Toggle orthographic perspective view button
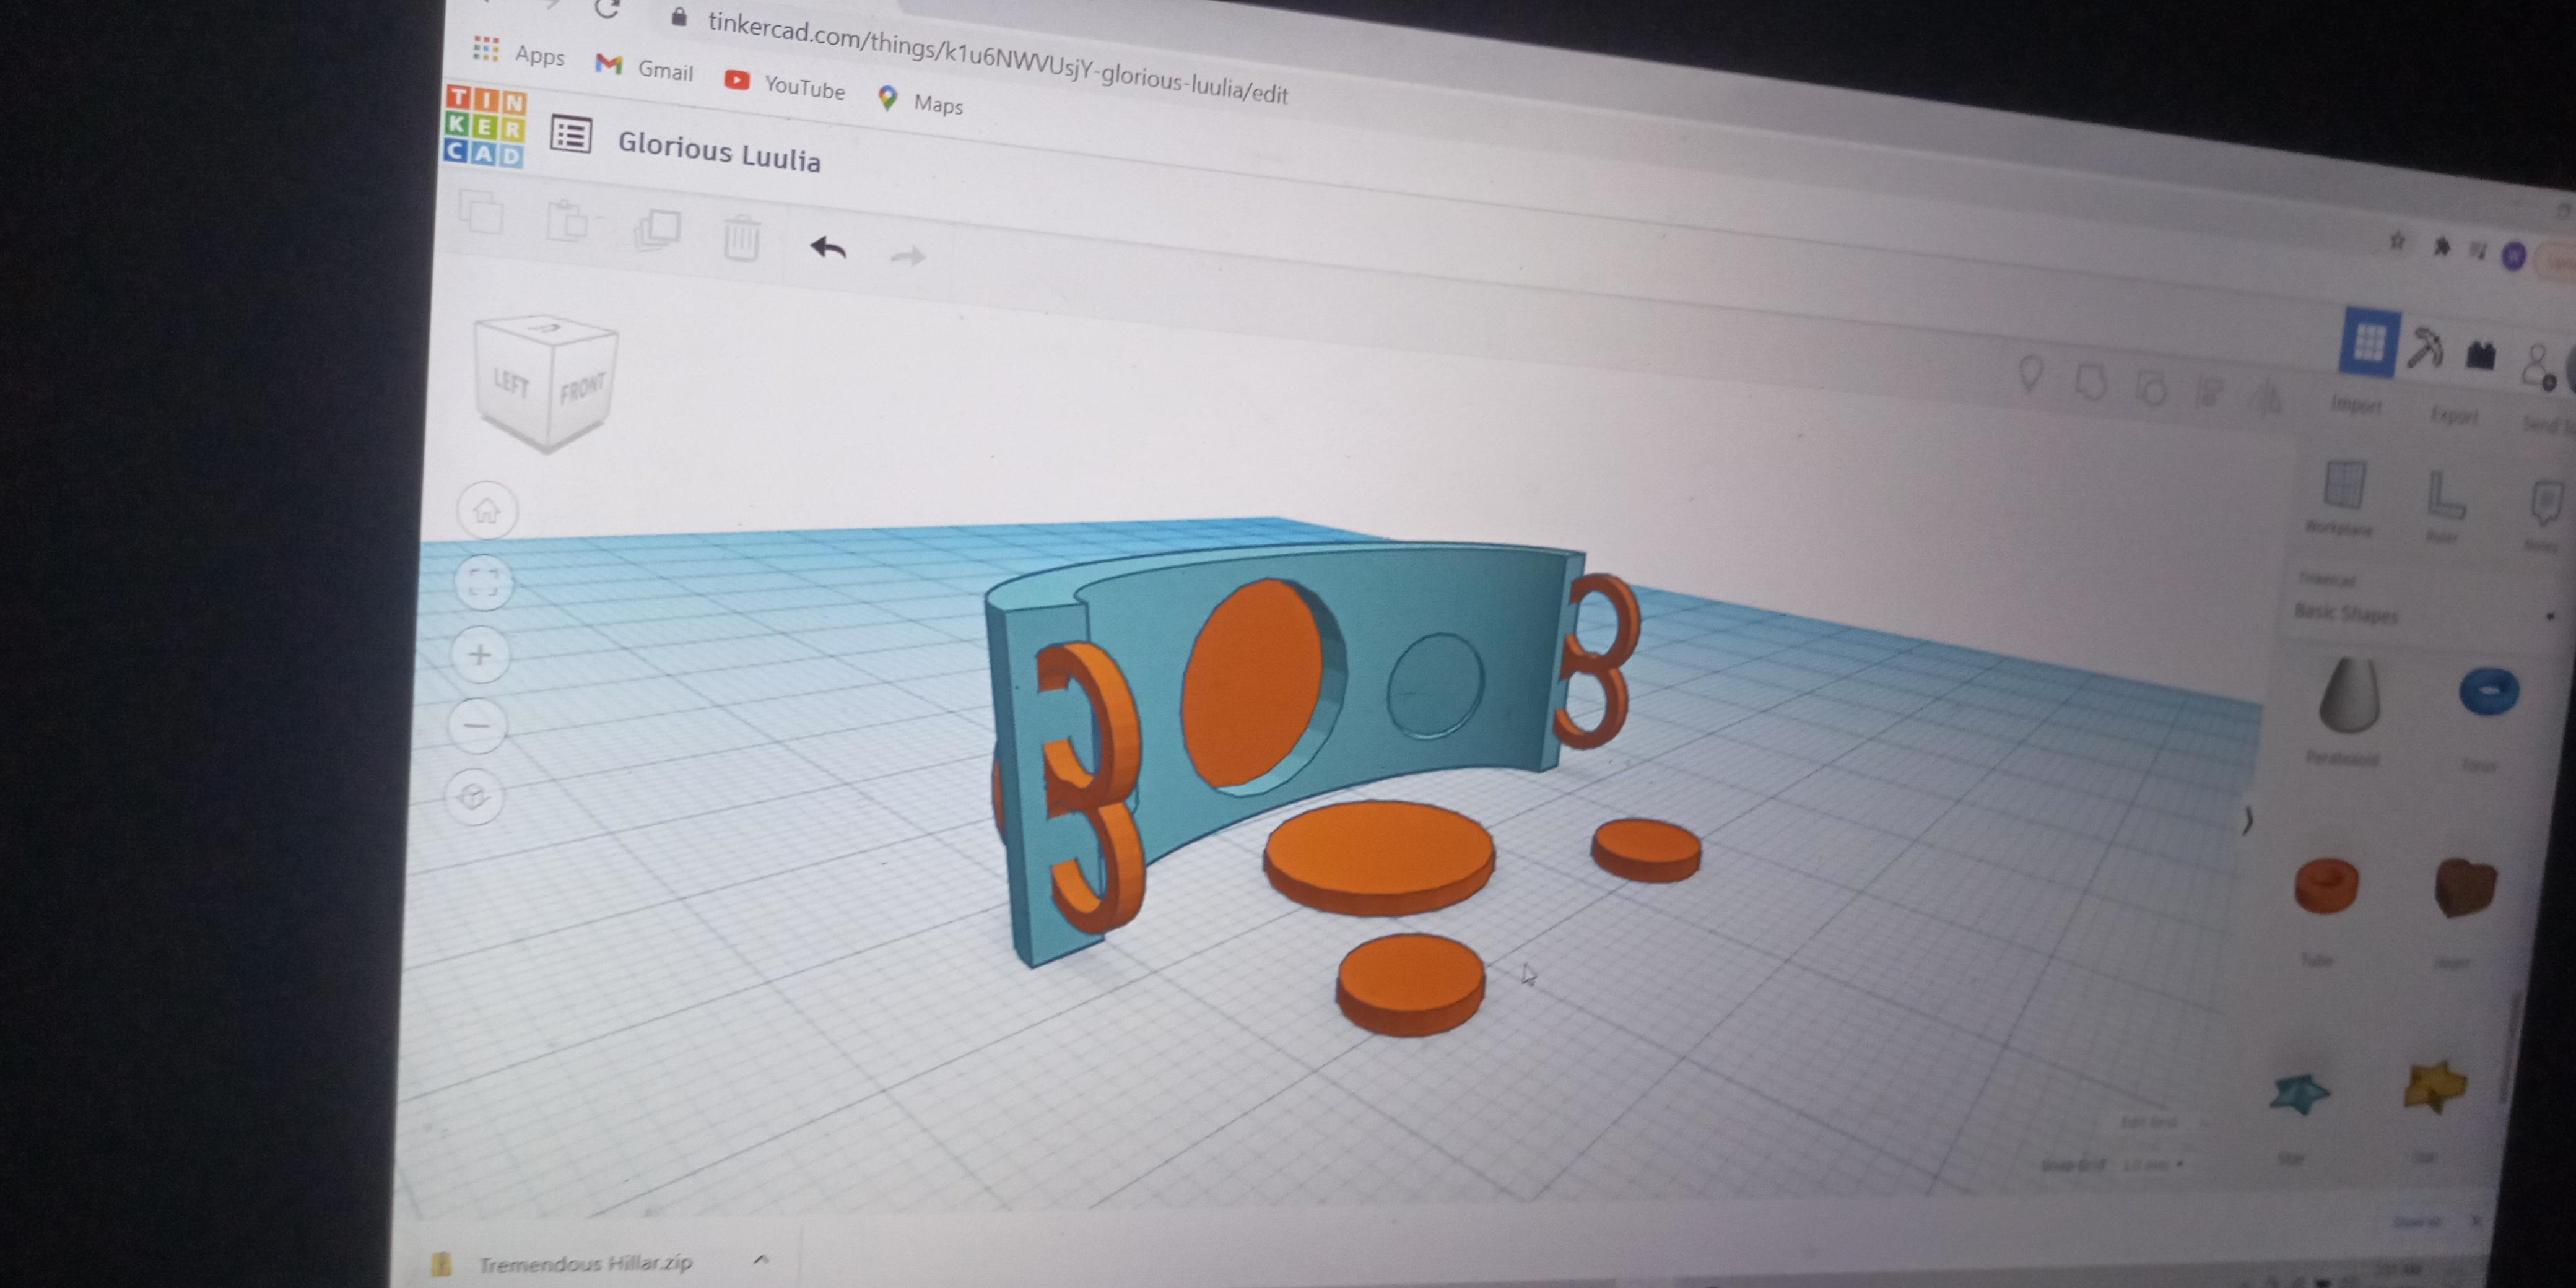Image resolution: width=2576 pixels, height=1288 pixels. point(473,796)
